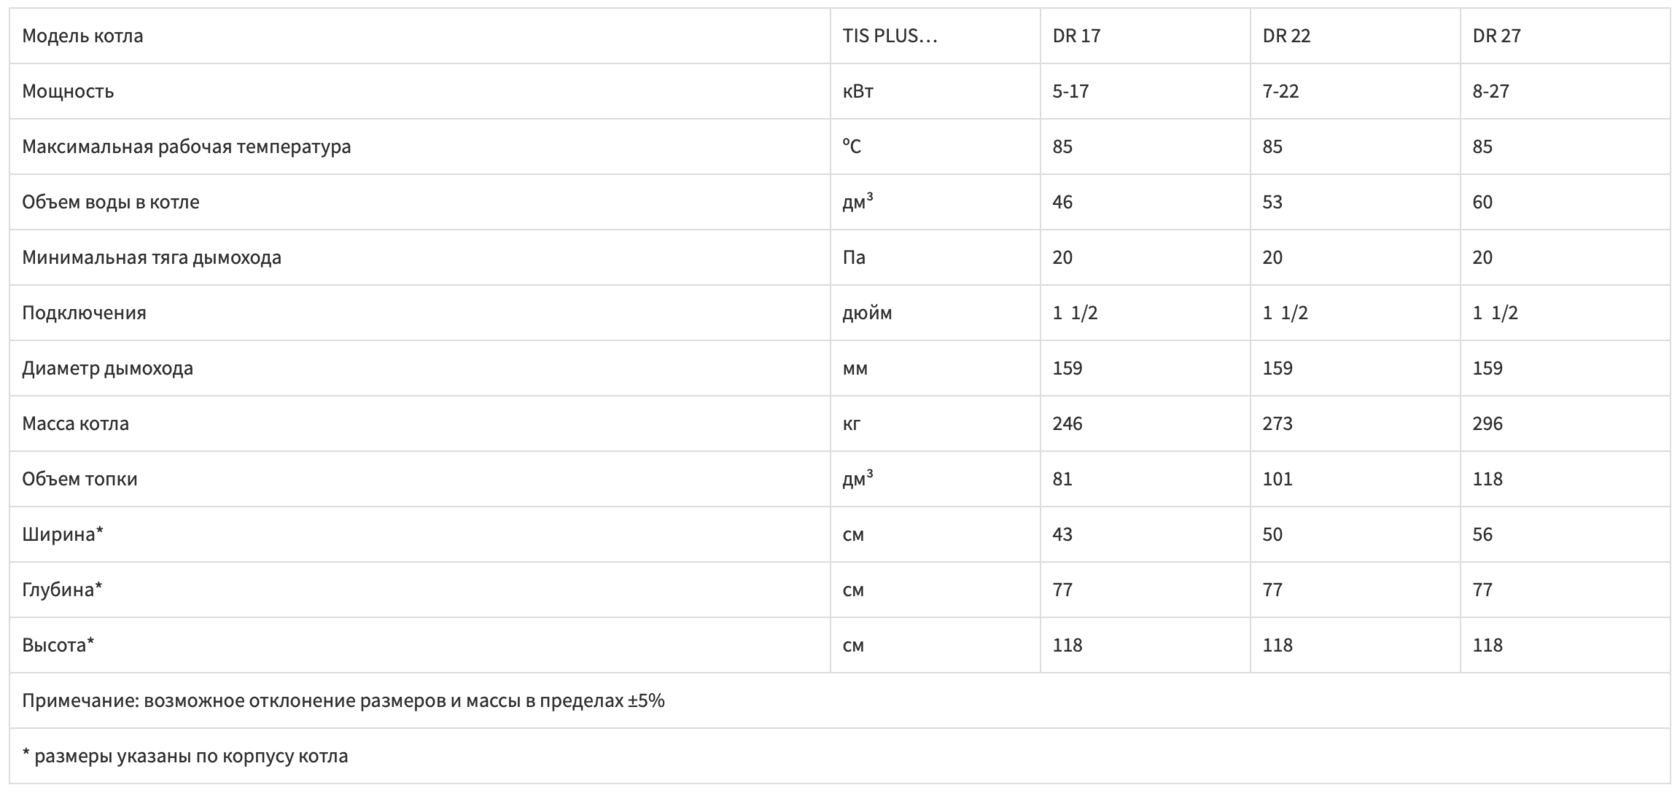The height and width of the screenshot is (793, 1680).
Task: Select the "TIS PLUS…" header cell
Action: tap(890, 36)
